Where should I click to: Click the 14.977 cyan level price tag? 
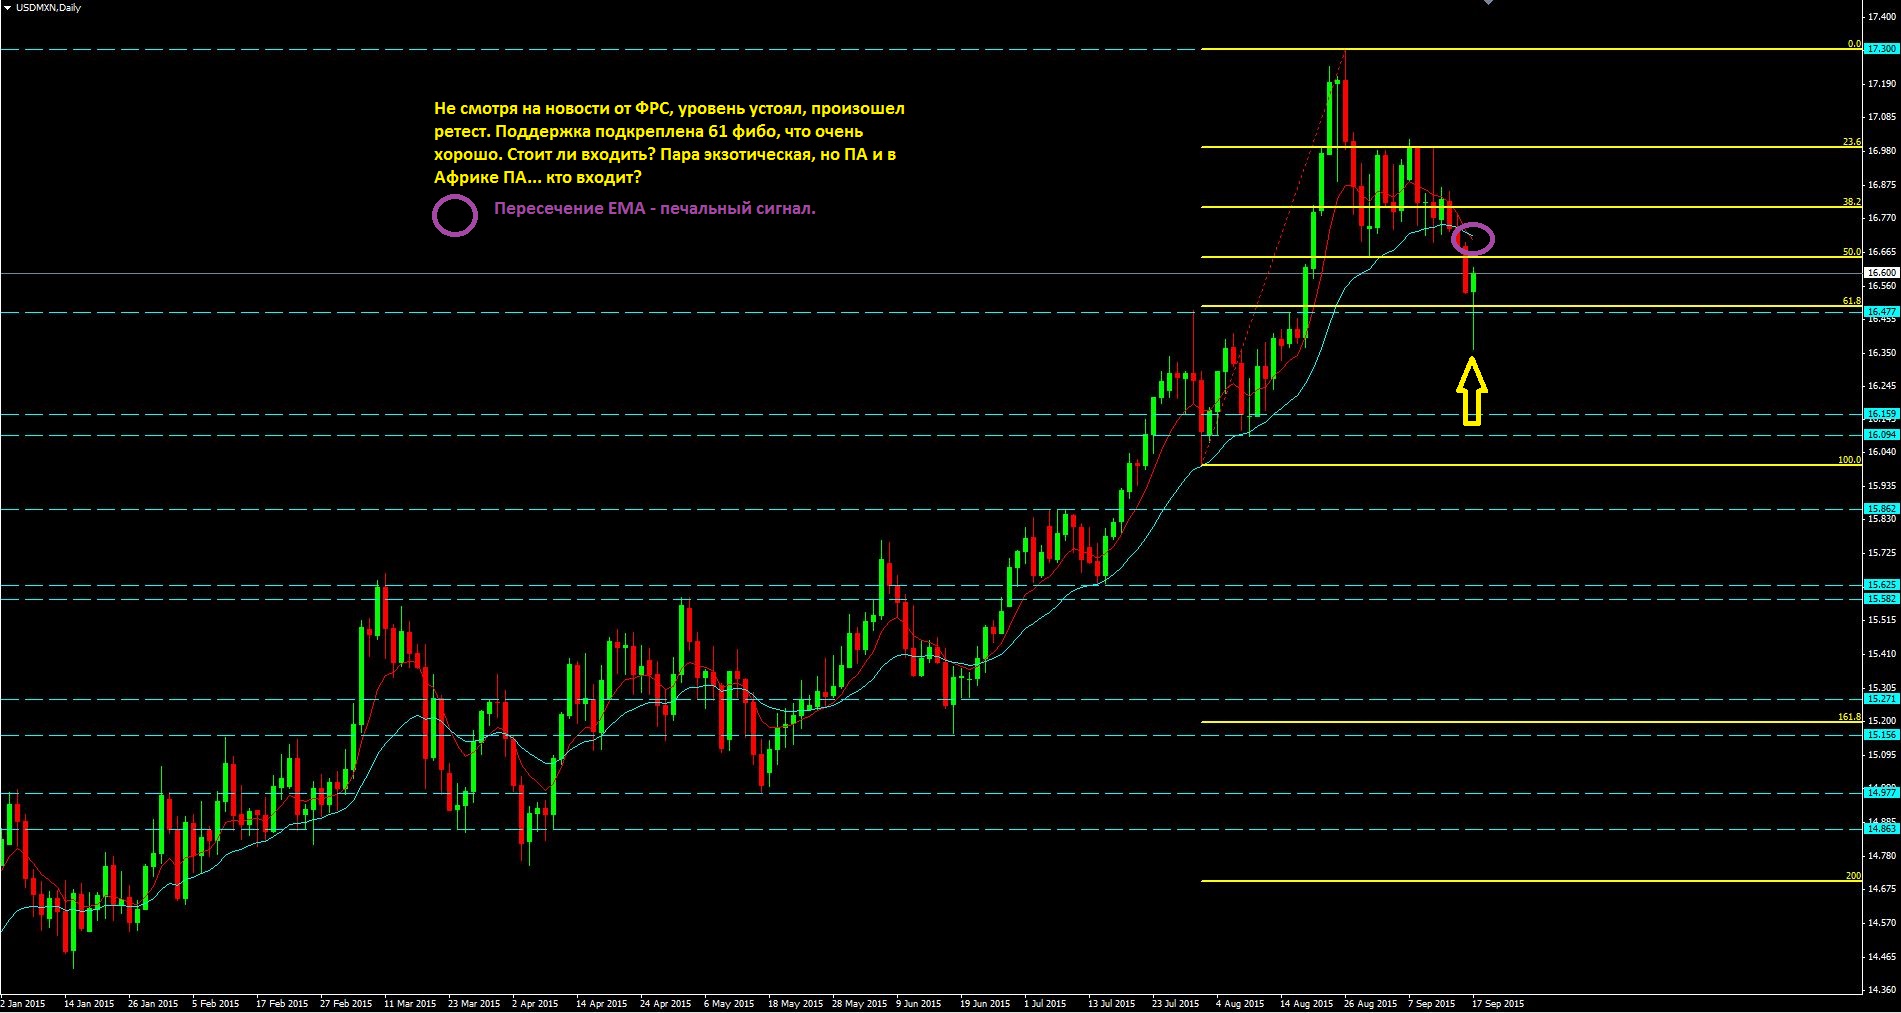click(x=1881, y=793)
